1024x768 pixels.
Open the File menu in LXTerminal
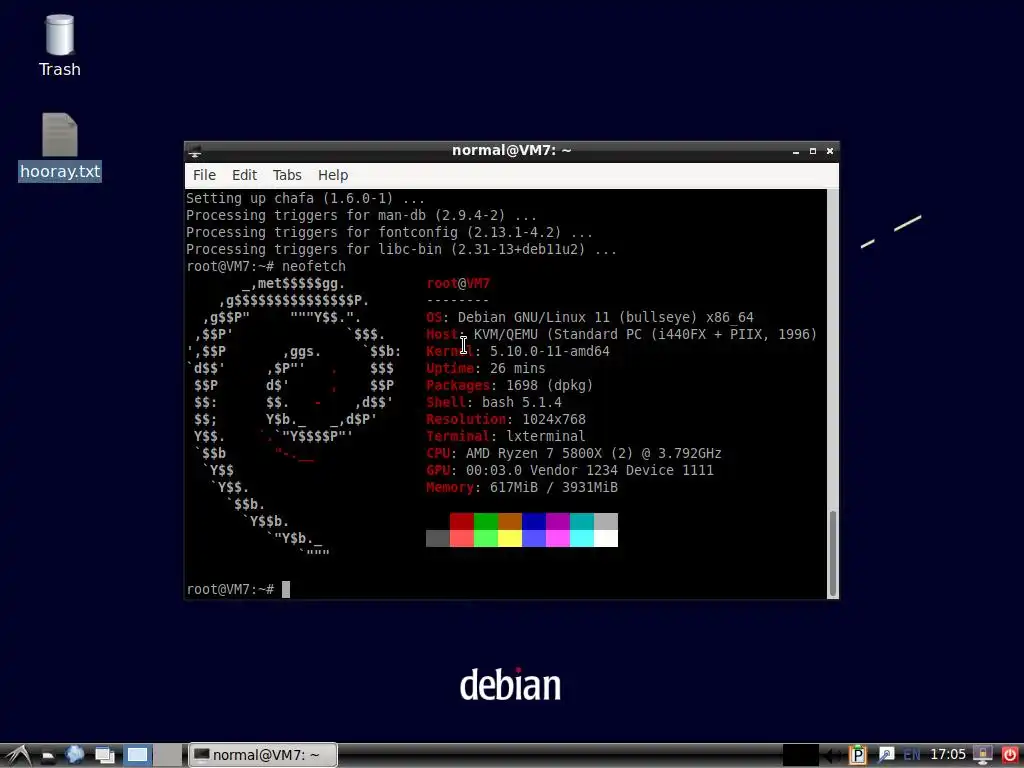pyautogui.click(x=204, y=175)
